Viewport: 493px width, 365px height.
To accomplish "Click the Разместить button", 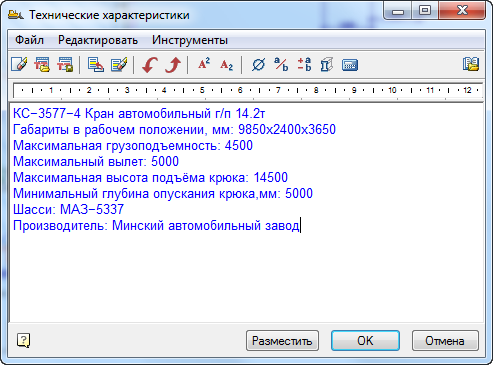I will click(x=282, y=341).
